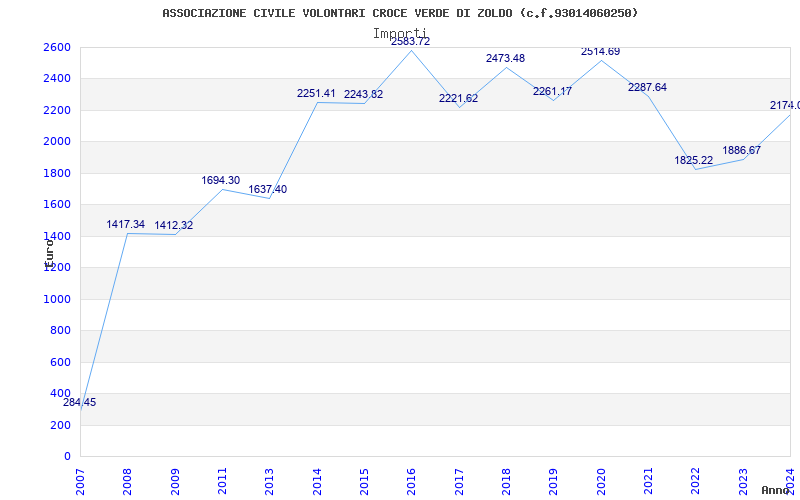Select the 1000 y-axis tick label
Viewport: 800px width, 500px height.
[57, 299]
